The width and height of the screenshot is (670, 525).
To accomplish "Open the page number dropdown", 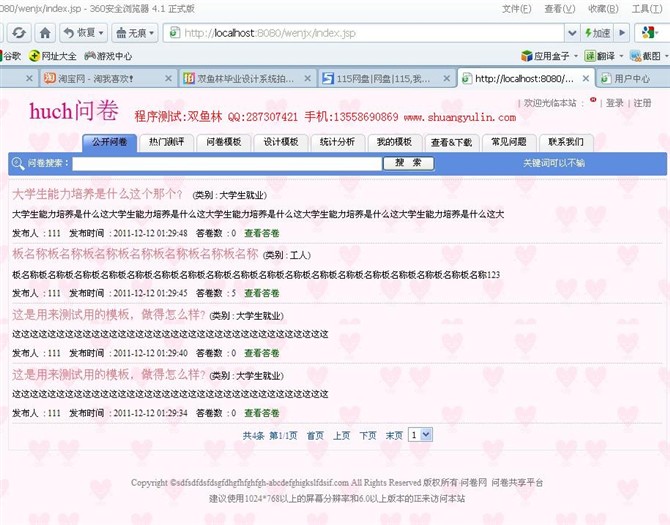I will (420, 435).
